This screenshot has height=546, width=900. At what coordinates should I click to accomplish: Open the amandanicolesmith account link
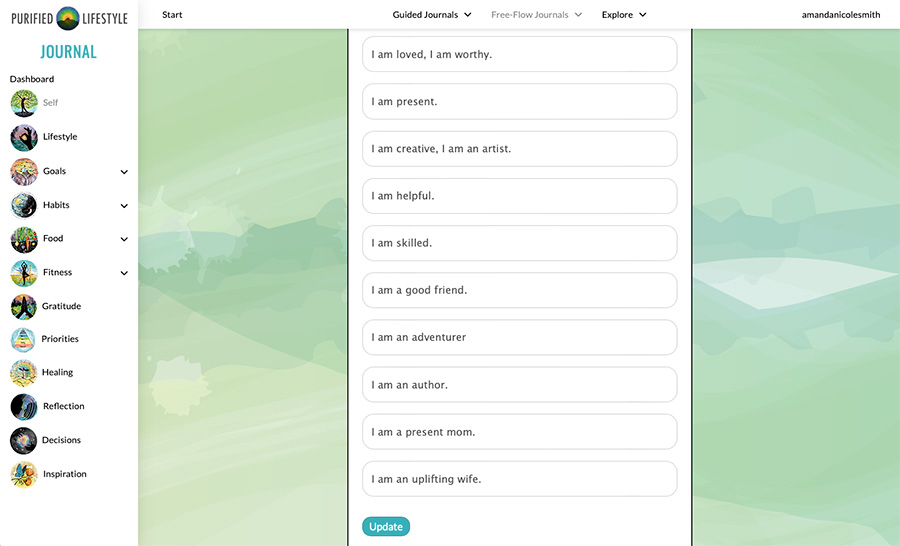pyautogui.click(x=841, y=15)
